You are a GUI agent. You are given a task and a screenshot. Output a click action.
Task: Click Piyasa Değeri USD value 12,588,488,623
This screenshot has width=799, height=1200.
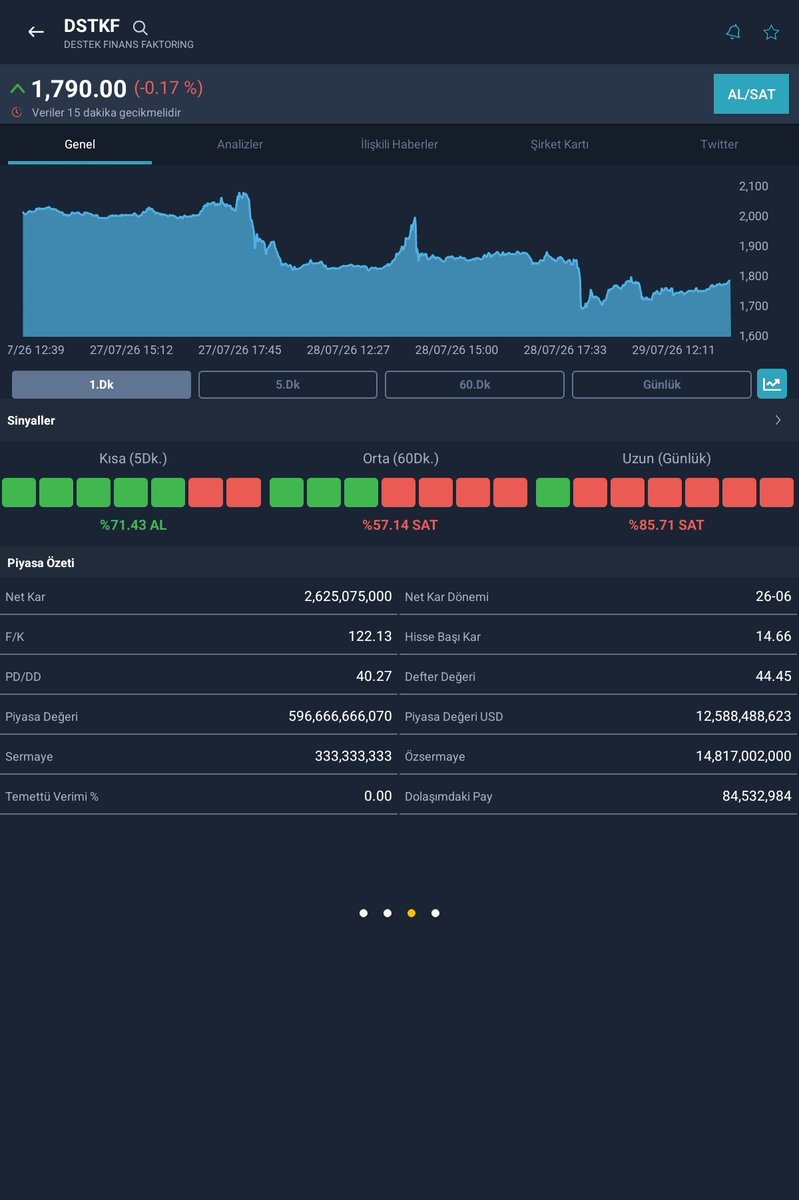click(744, 716)
